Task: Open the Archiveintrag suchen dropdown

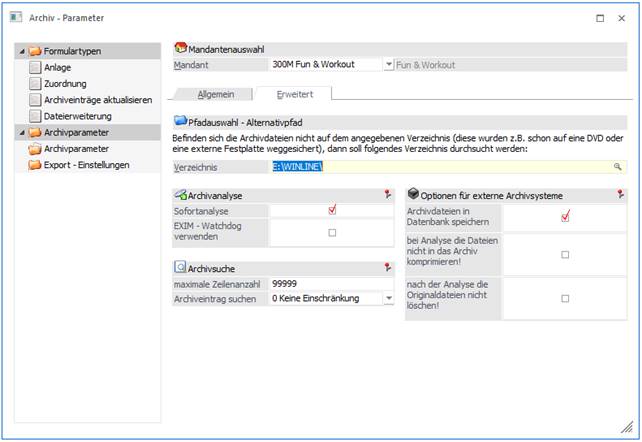Action: (x=388, y=298)
